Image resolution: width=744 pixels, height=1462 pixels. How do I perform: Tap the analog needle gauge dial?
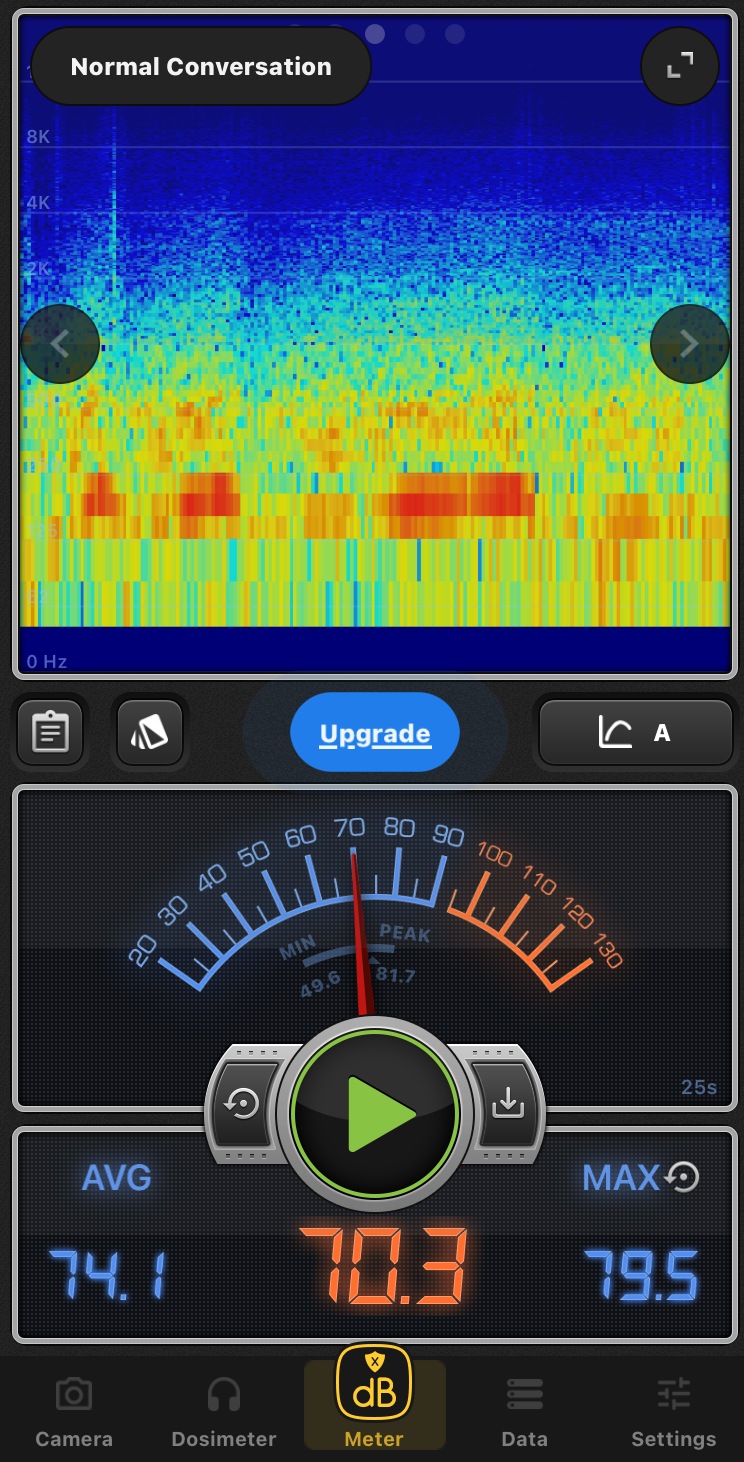click(x=375, y=900)
